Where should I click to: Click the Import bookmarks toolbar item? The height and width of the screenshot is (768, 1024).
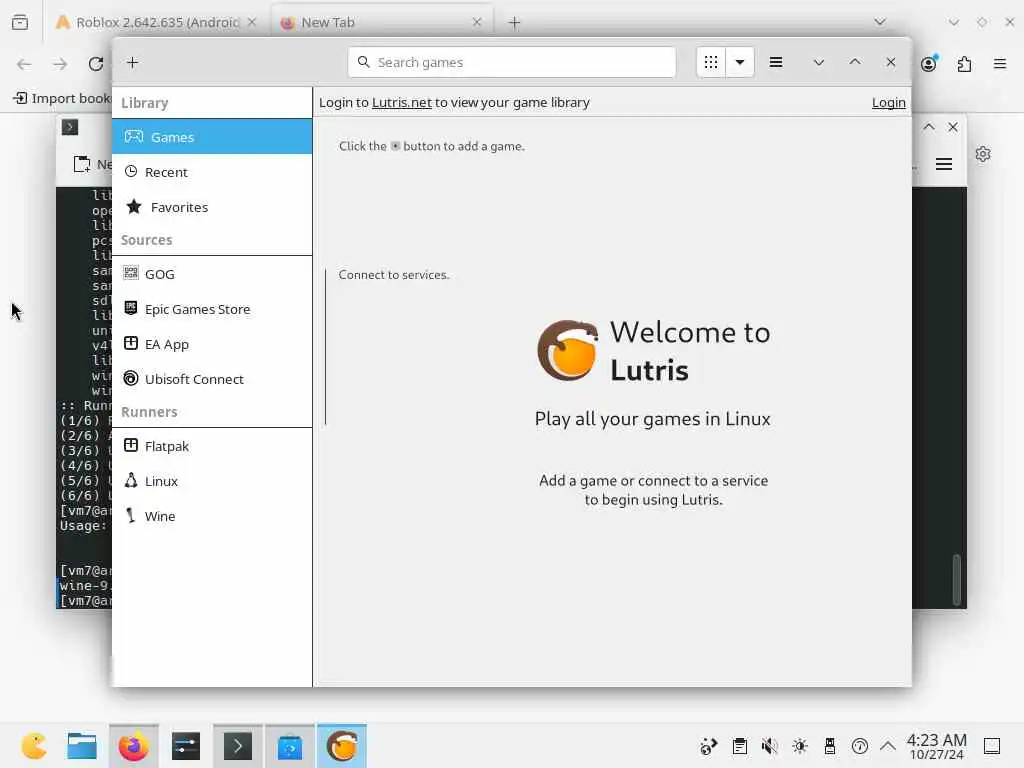click(x=62, y=98)
